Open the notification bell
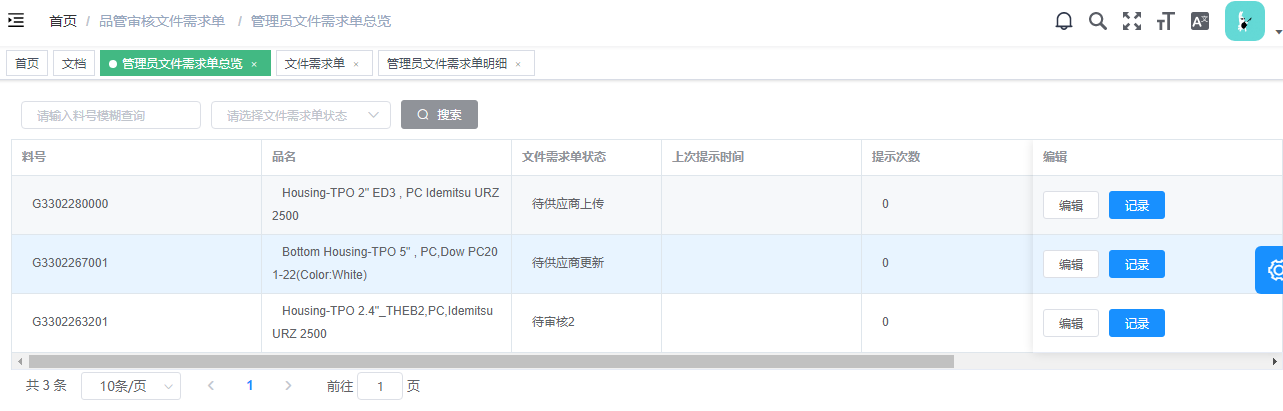This screenshot has width=1283, height=411. [x=1064, y=21]
